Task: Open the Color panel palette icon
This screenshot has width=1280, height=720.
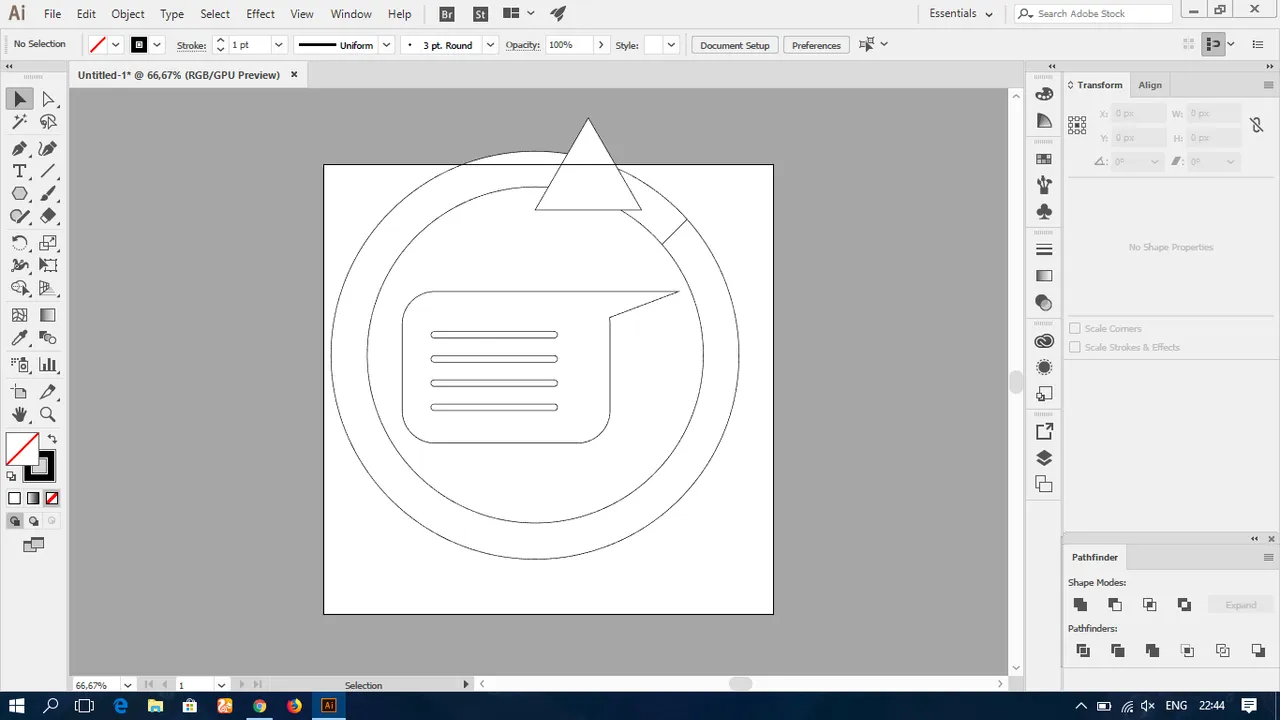Action: pyautogui.click(x=1044, y=94)
